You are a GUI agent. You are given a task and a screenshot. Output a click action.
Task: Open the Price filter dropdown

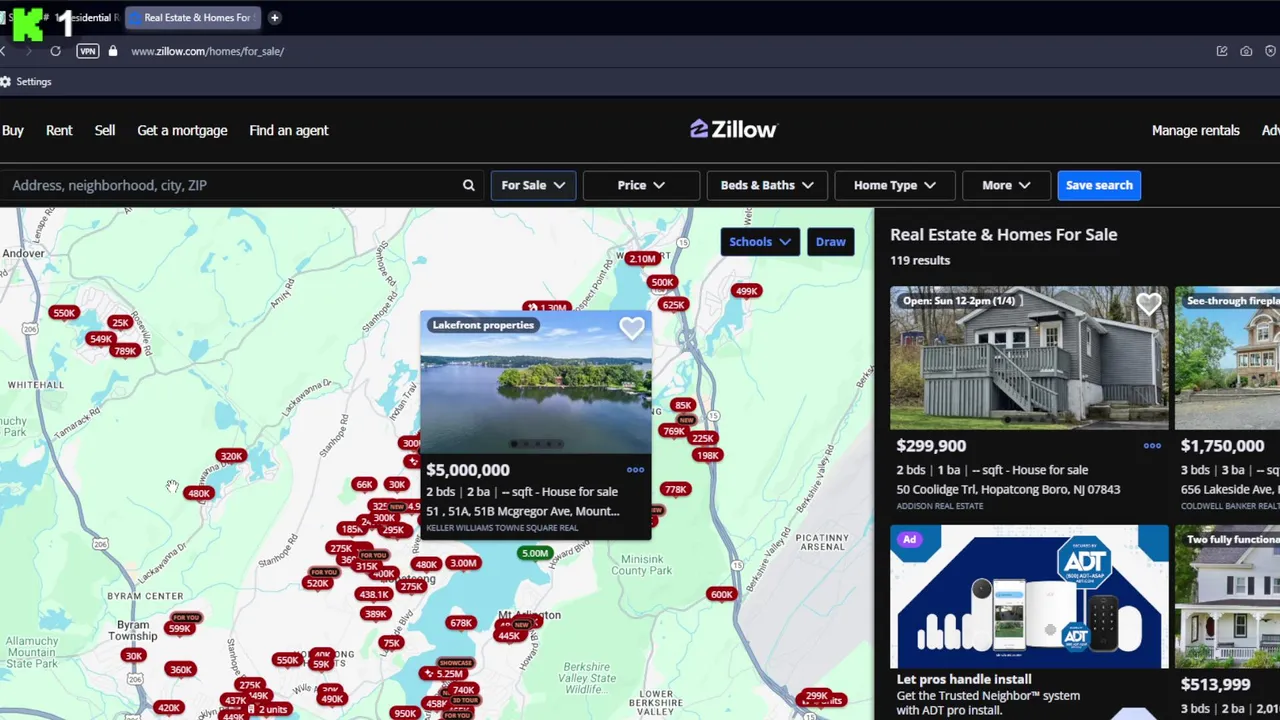[641, 185]
